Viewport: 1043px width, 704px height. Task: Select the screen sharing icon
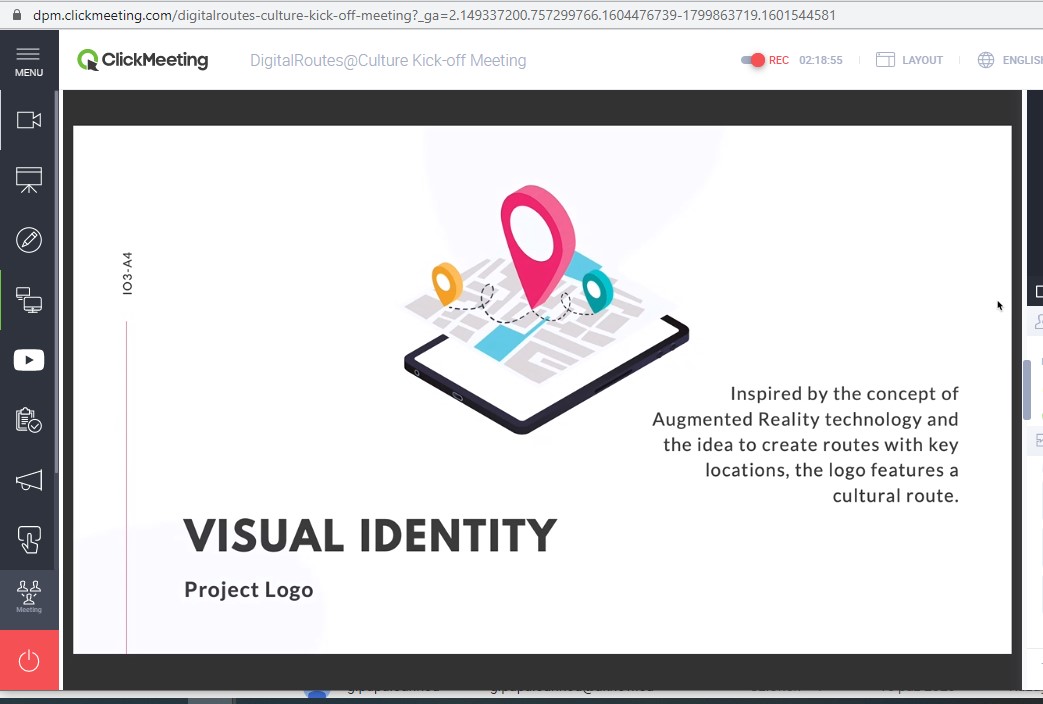[29, 300]
